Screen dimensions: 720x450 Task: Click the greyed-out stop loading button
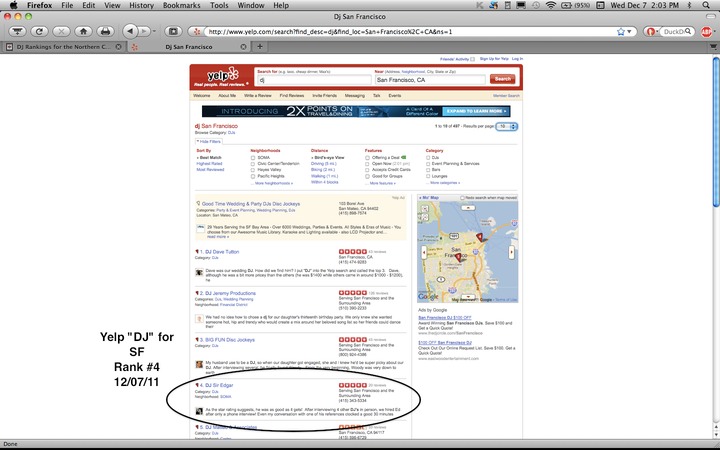61,31
